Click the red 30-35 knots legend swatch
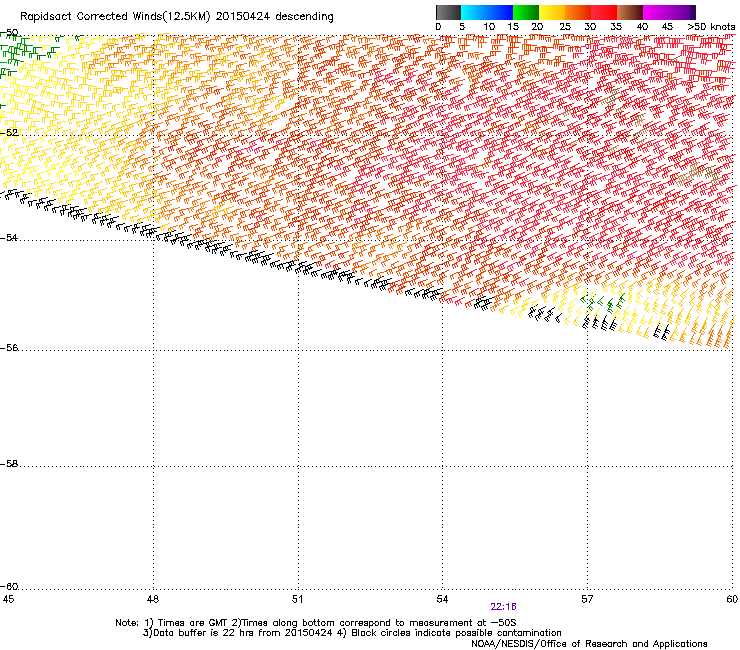 [x=604, y=12]
